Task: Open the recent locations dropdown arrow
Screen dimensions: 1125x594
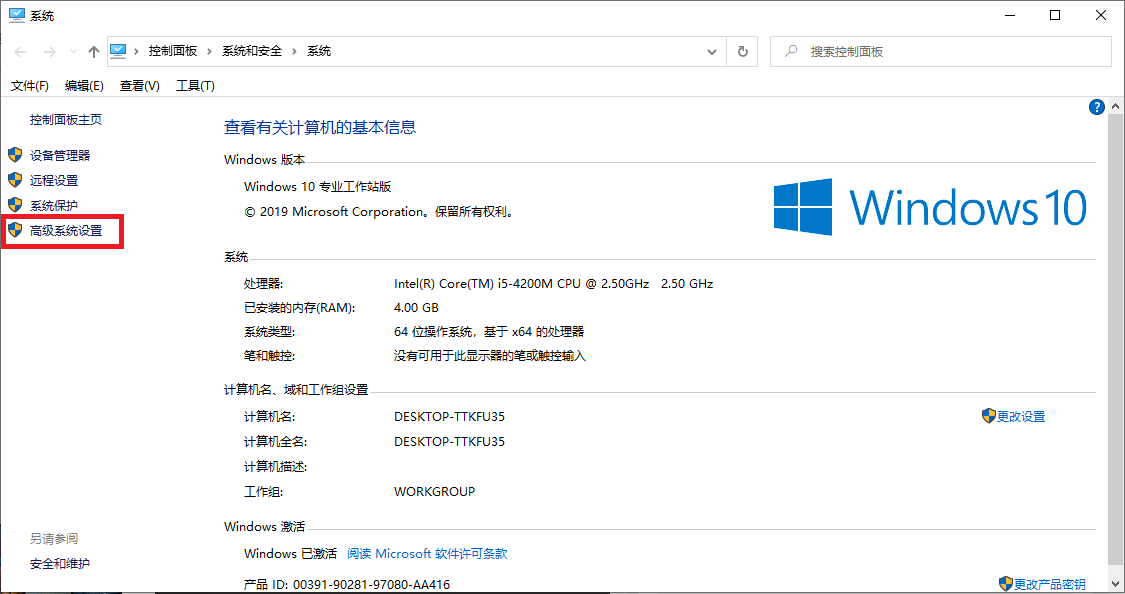Action: coord(73,52)
